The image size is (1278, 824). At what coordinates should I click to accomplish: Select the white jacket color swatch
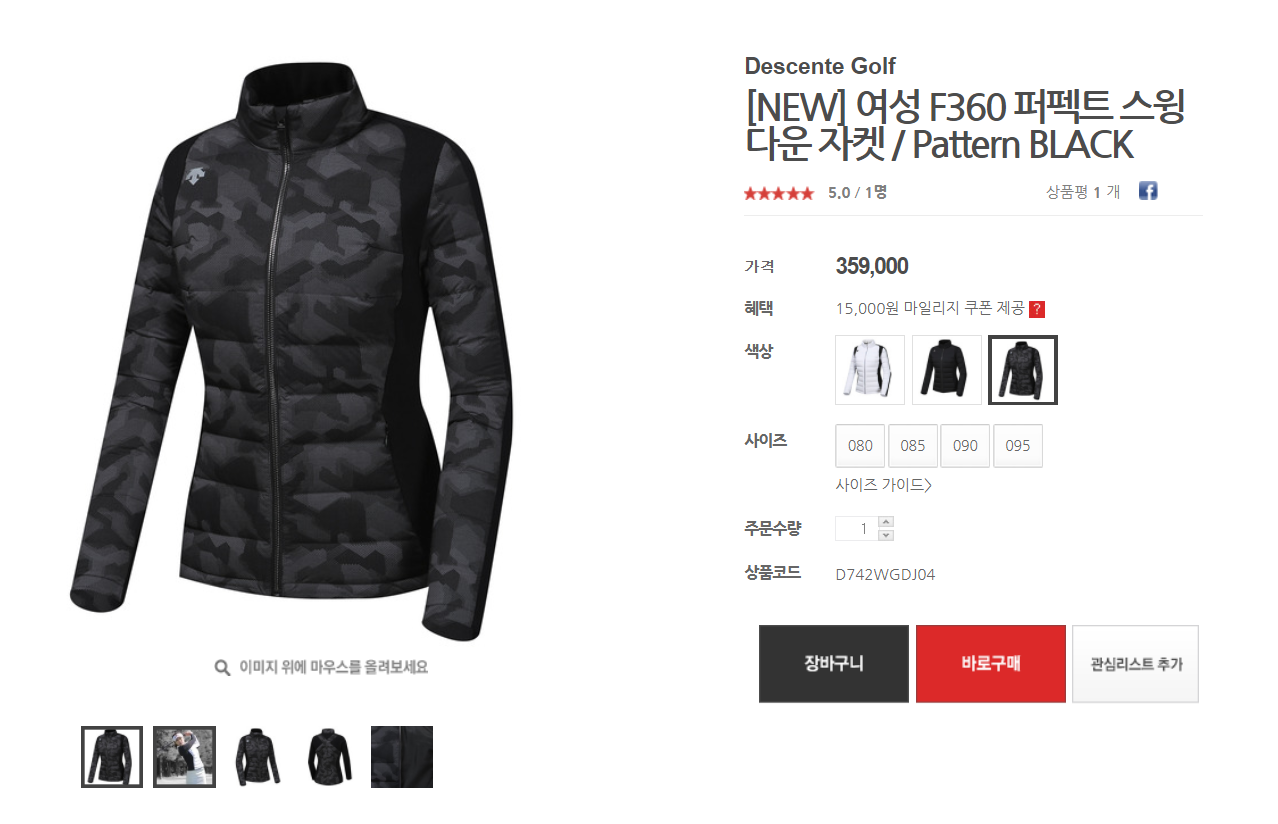point(870,370)
